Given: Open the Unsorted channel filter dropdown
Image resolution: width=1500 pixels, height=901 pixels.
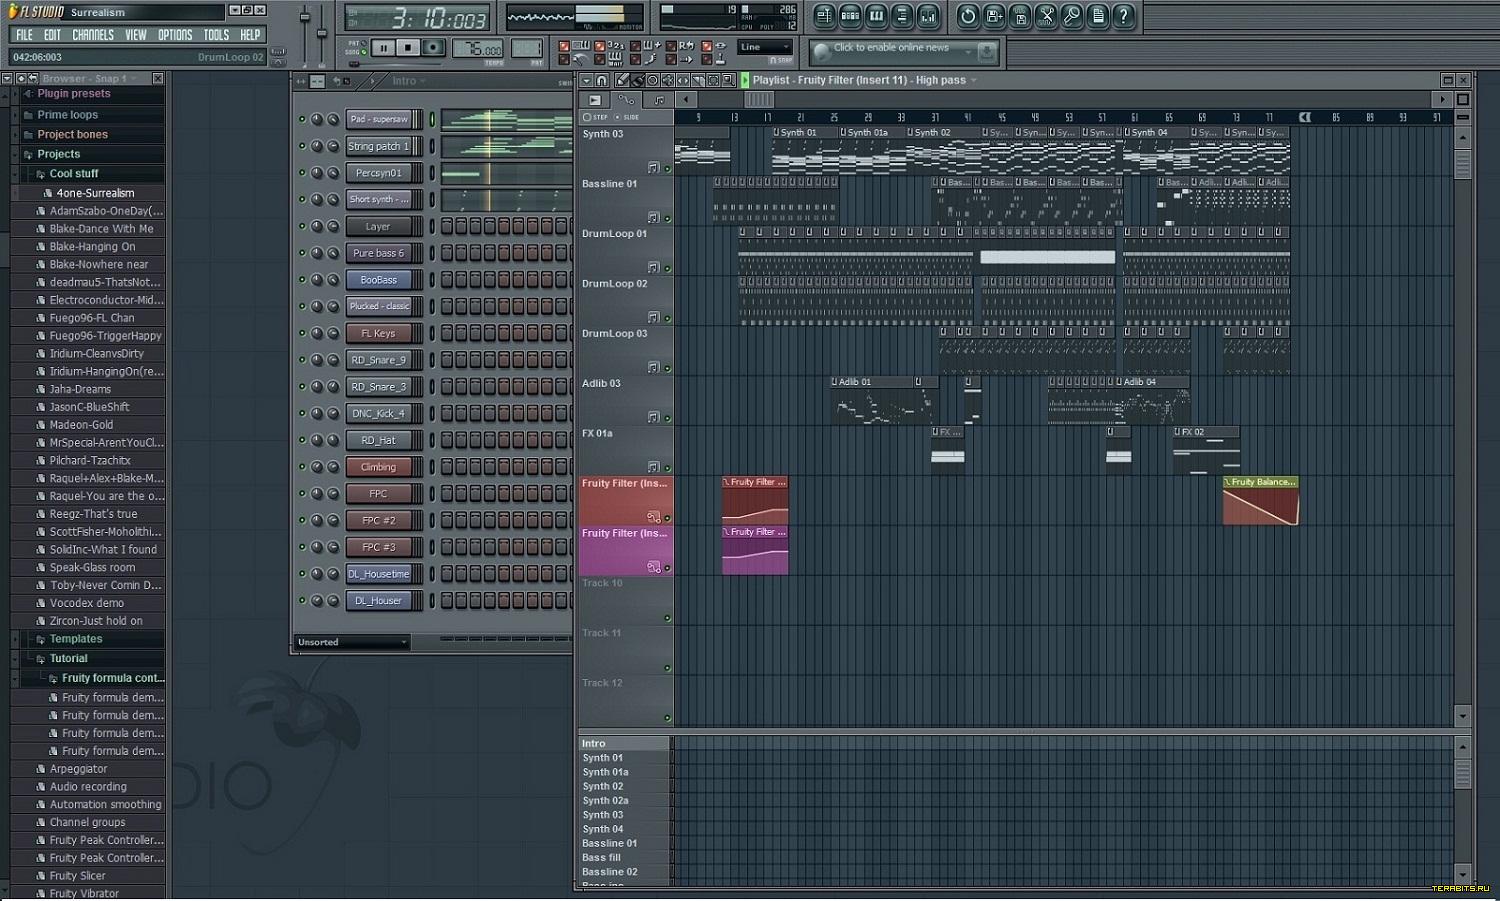Looking at the screenshot, I should point(352,642).
